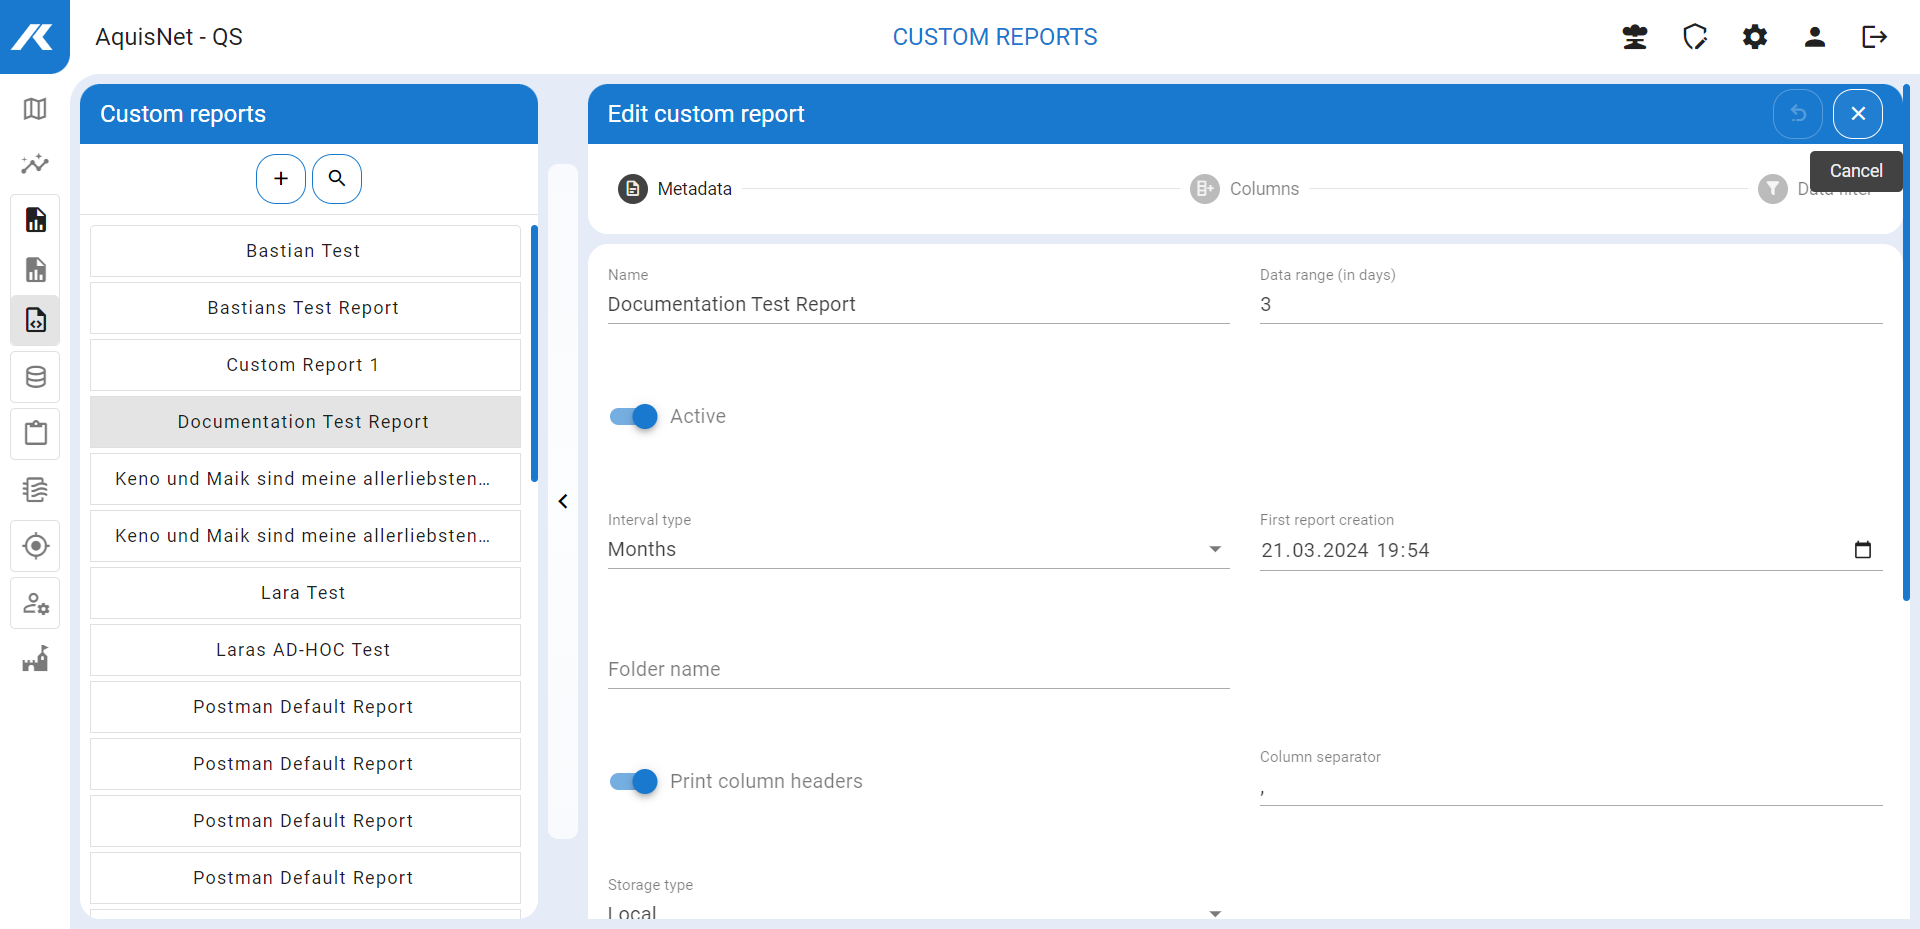Select the Metadata step
Image resolution: width=1920 pixels, height=929 pixels.
(x=676, y=189)
